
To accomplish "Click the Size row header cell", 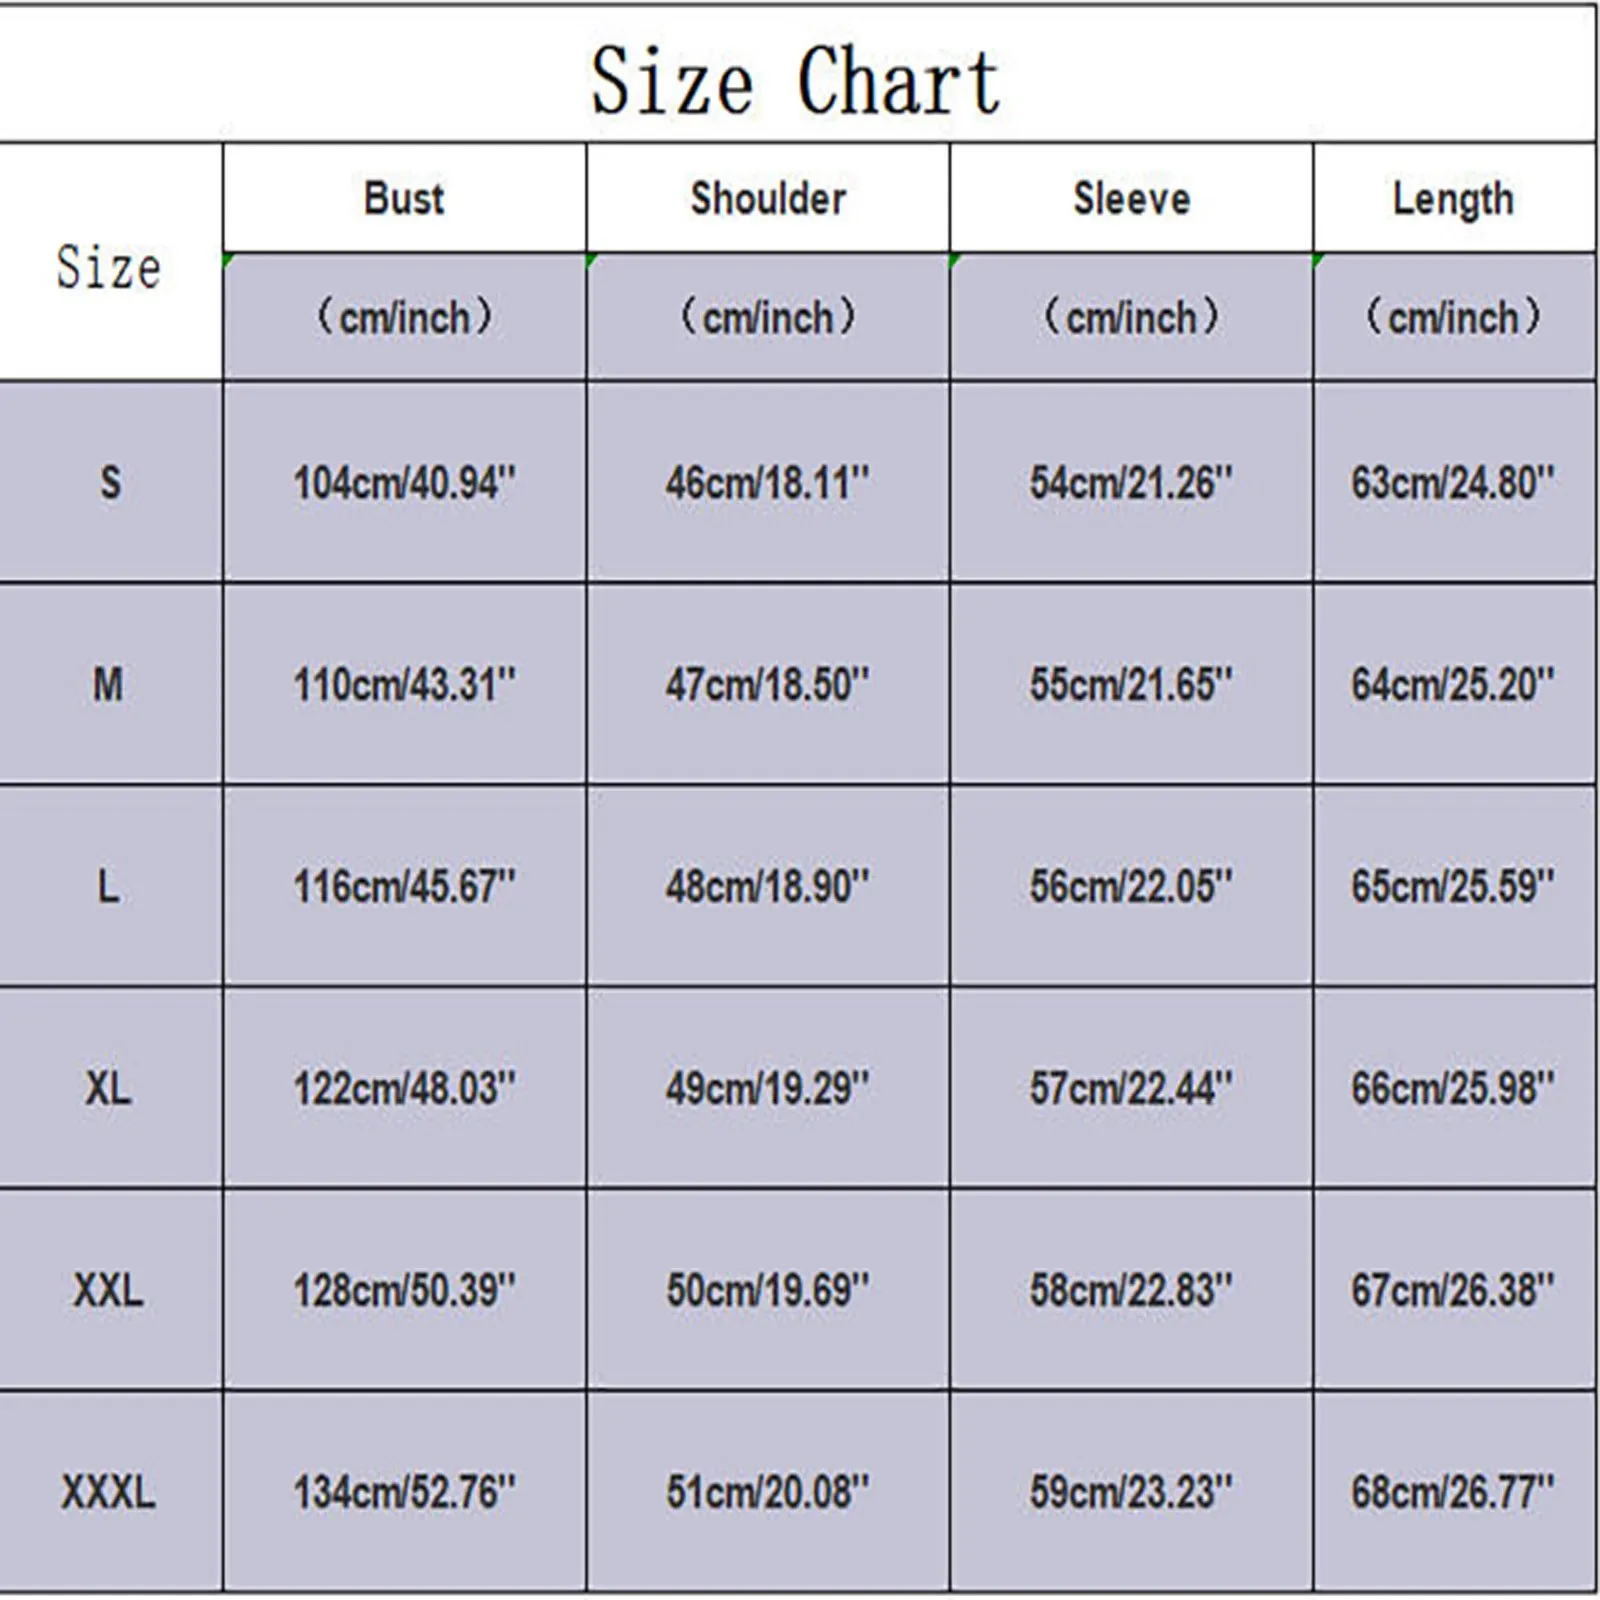I will pyautogui.click(x=109, y=267).
